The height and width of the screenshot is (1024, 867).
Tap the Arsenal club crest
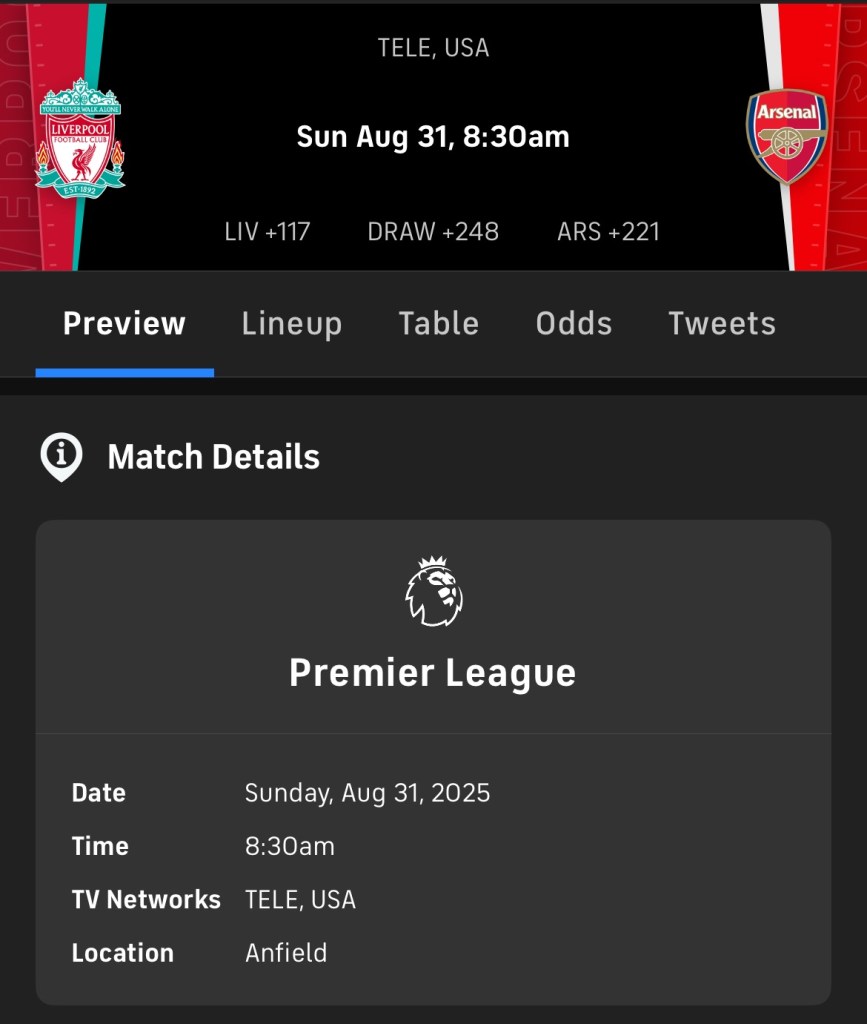(787, 137)
